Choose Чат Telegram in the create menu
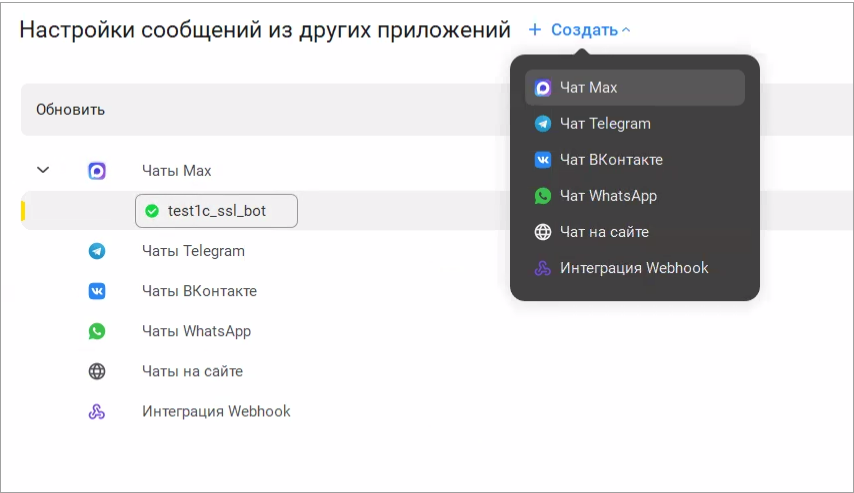854x493 pixels. point(635,124)
